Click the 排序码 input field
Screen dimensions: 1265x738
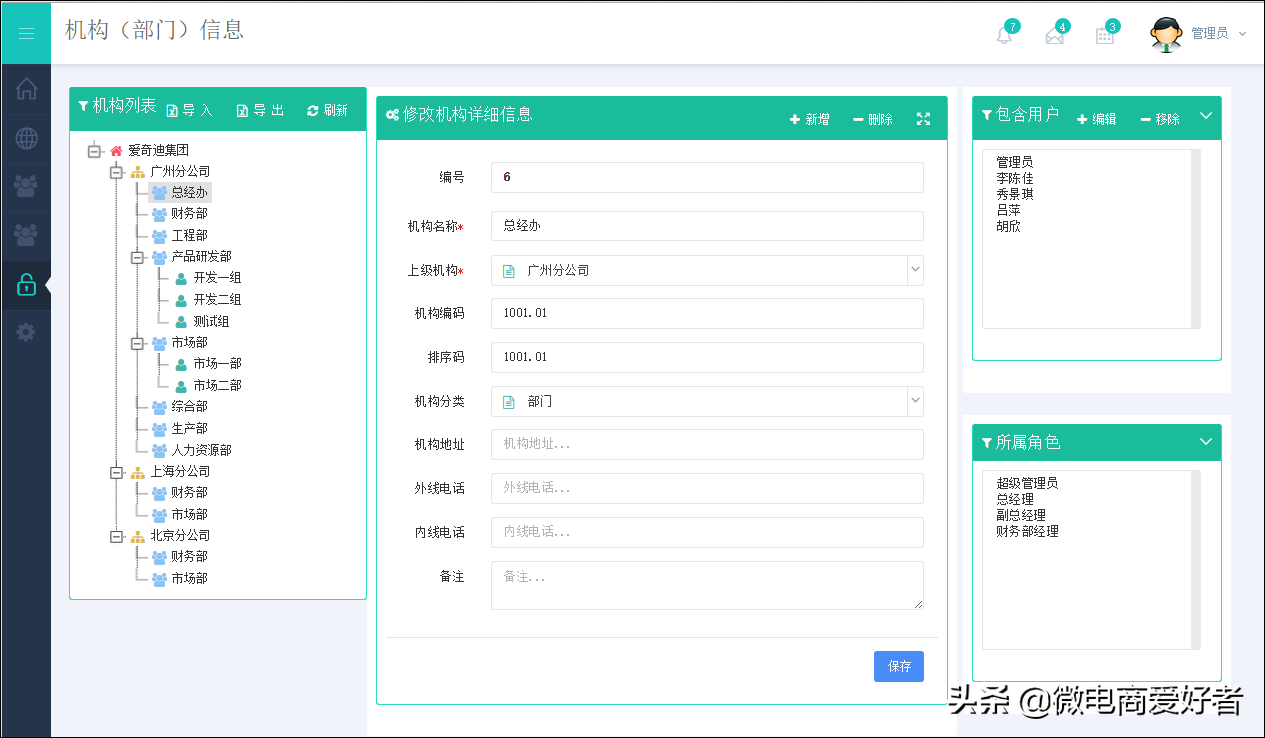tap(707, 357)
